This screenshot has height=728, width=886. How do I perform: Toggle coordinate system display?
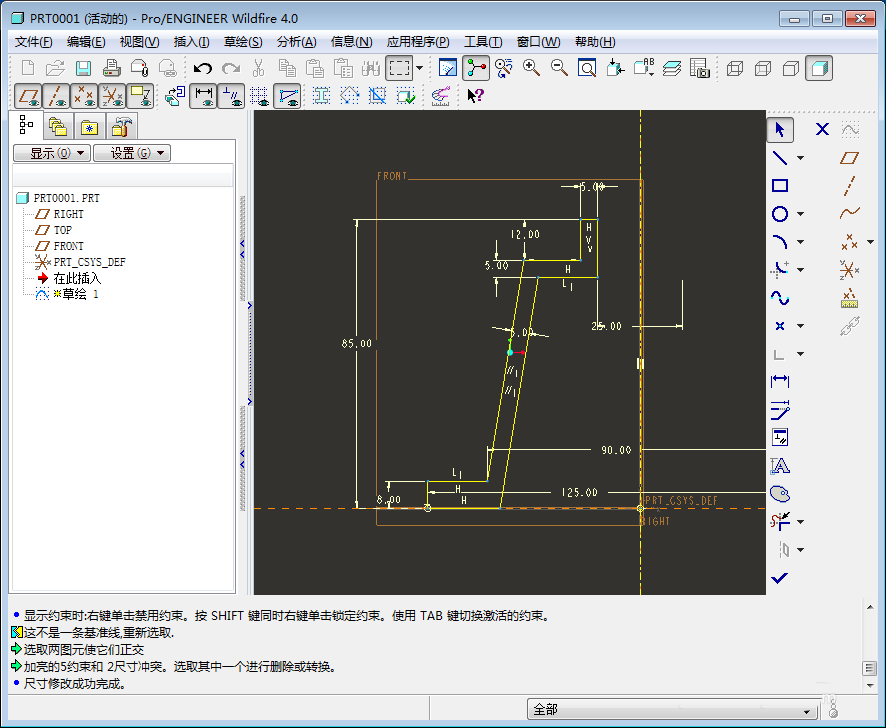click(x=112, y=96)
